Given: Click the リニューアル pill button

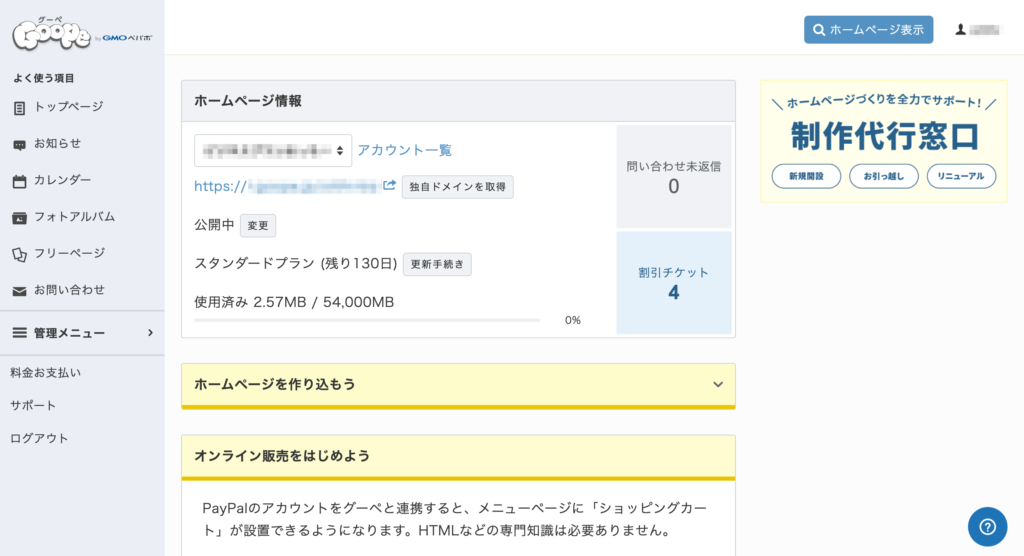Looking at the screenshot, I should 961,176.
